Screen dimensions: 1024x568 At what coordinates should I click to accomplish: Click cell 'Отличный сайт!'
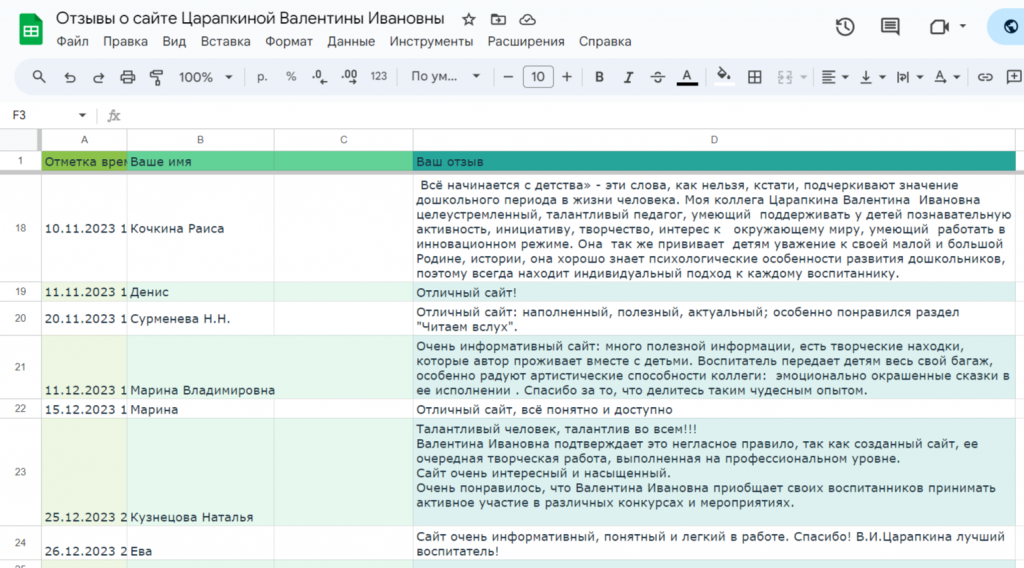coord(714,292)
